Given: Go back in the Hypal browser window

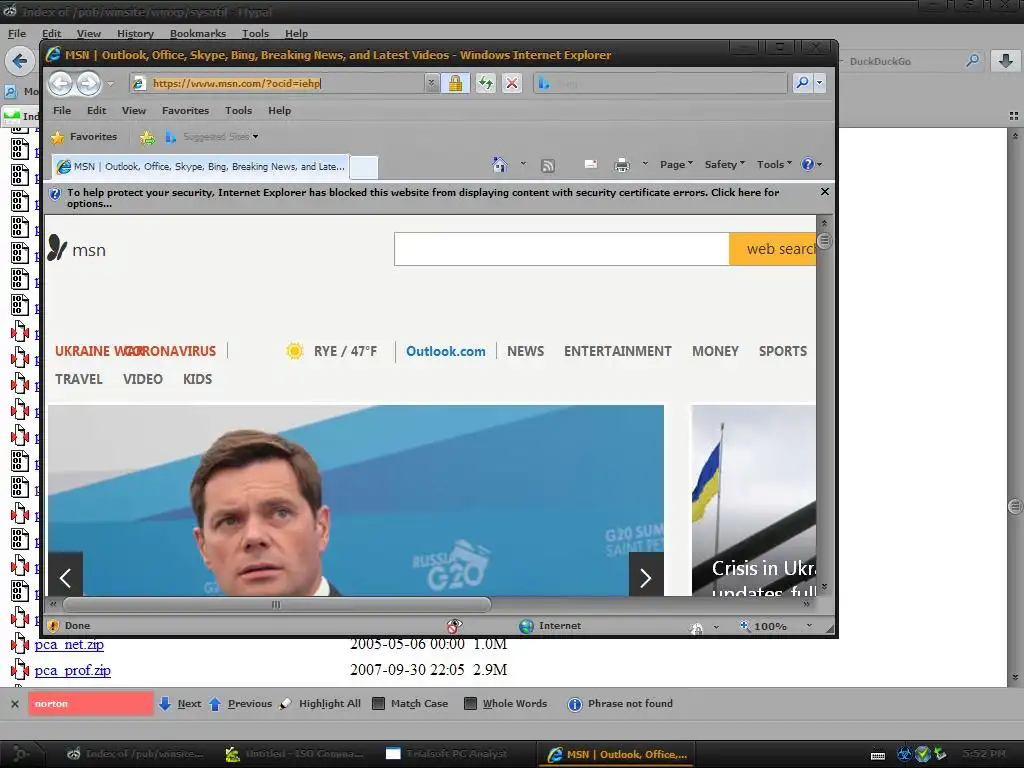Looking at the screenshot, I should 20,61.
